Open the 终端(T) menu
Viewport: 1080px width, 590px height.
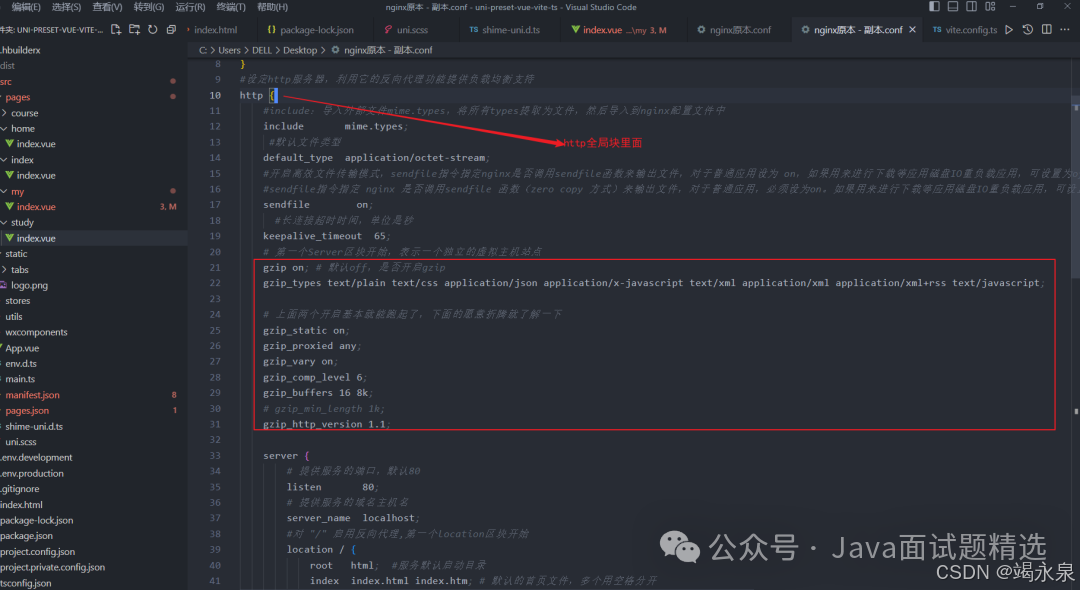tap(231, 7)
